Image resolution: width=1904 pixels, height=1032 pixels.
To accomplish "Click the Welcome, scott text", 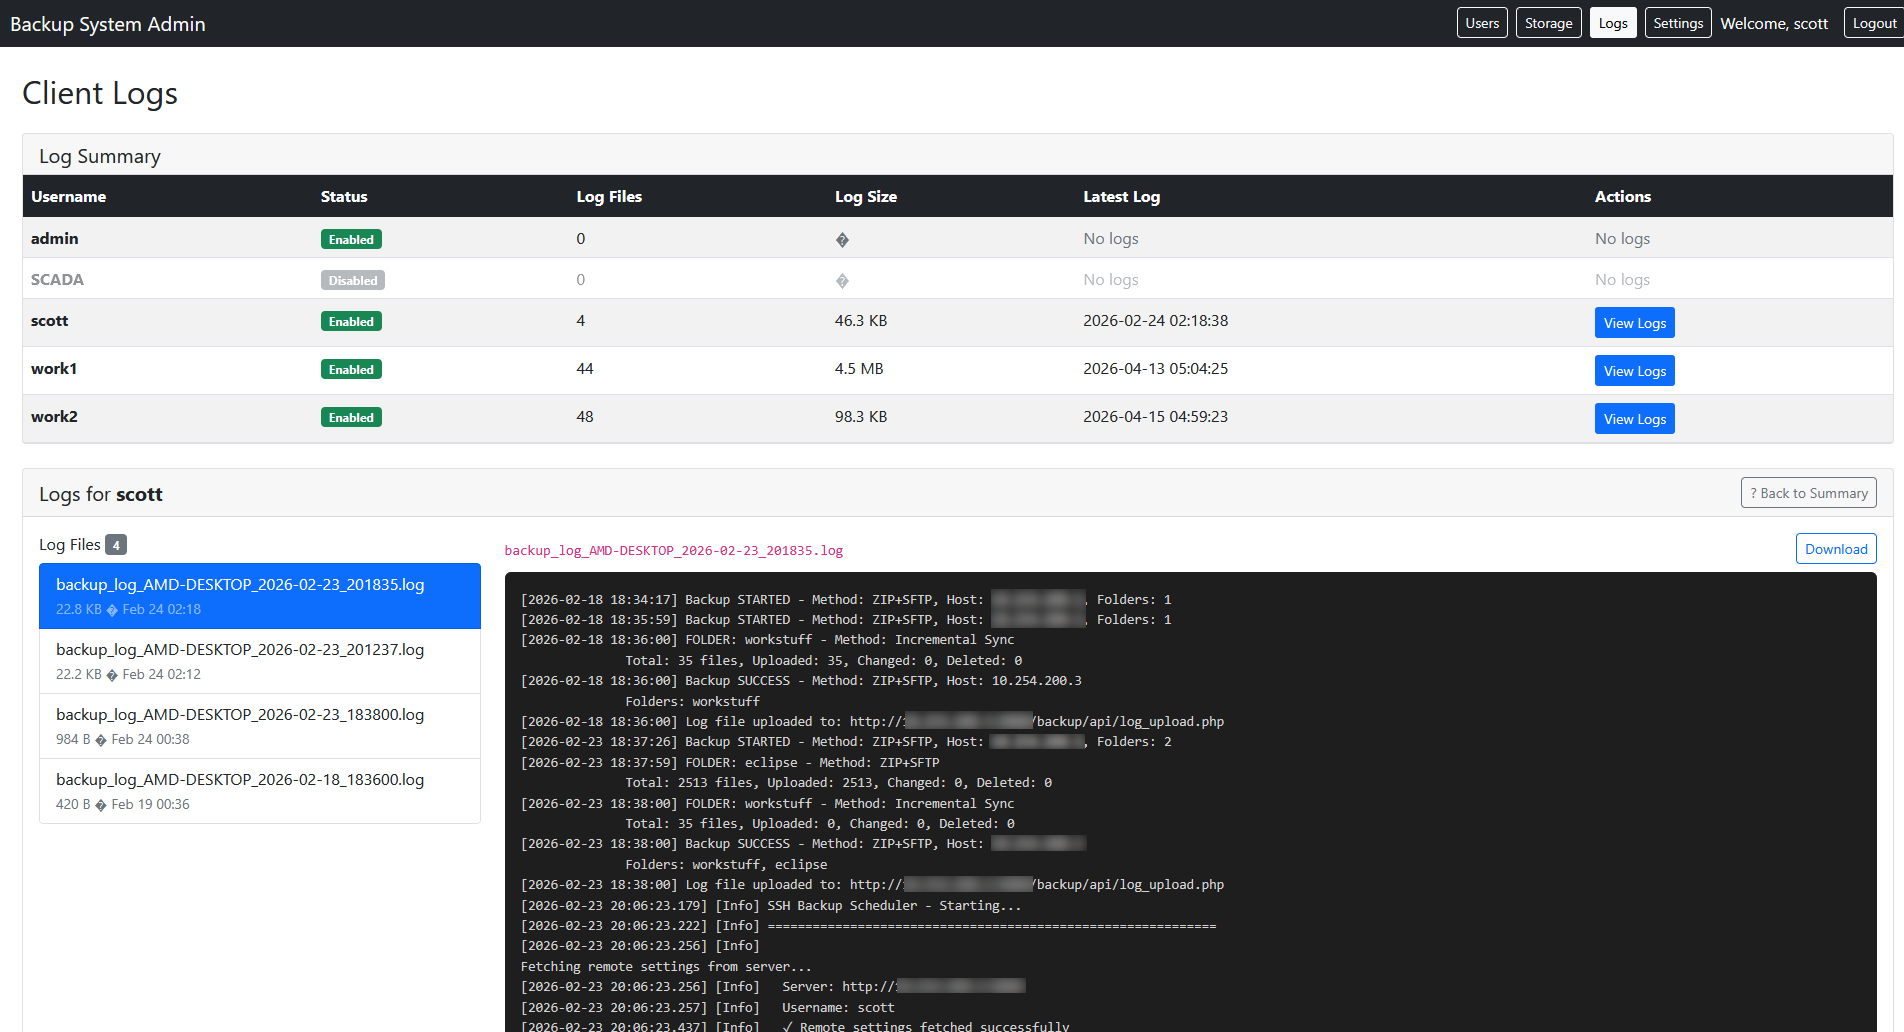I will [1774, 23].
